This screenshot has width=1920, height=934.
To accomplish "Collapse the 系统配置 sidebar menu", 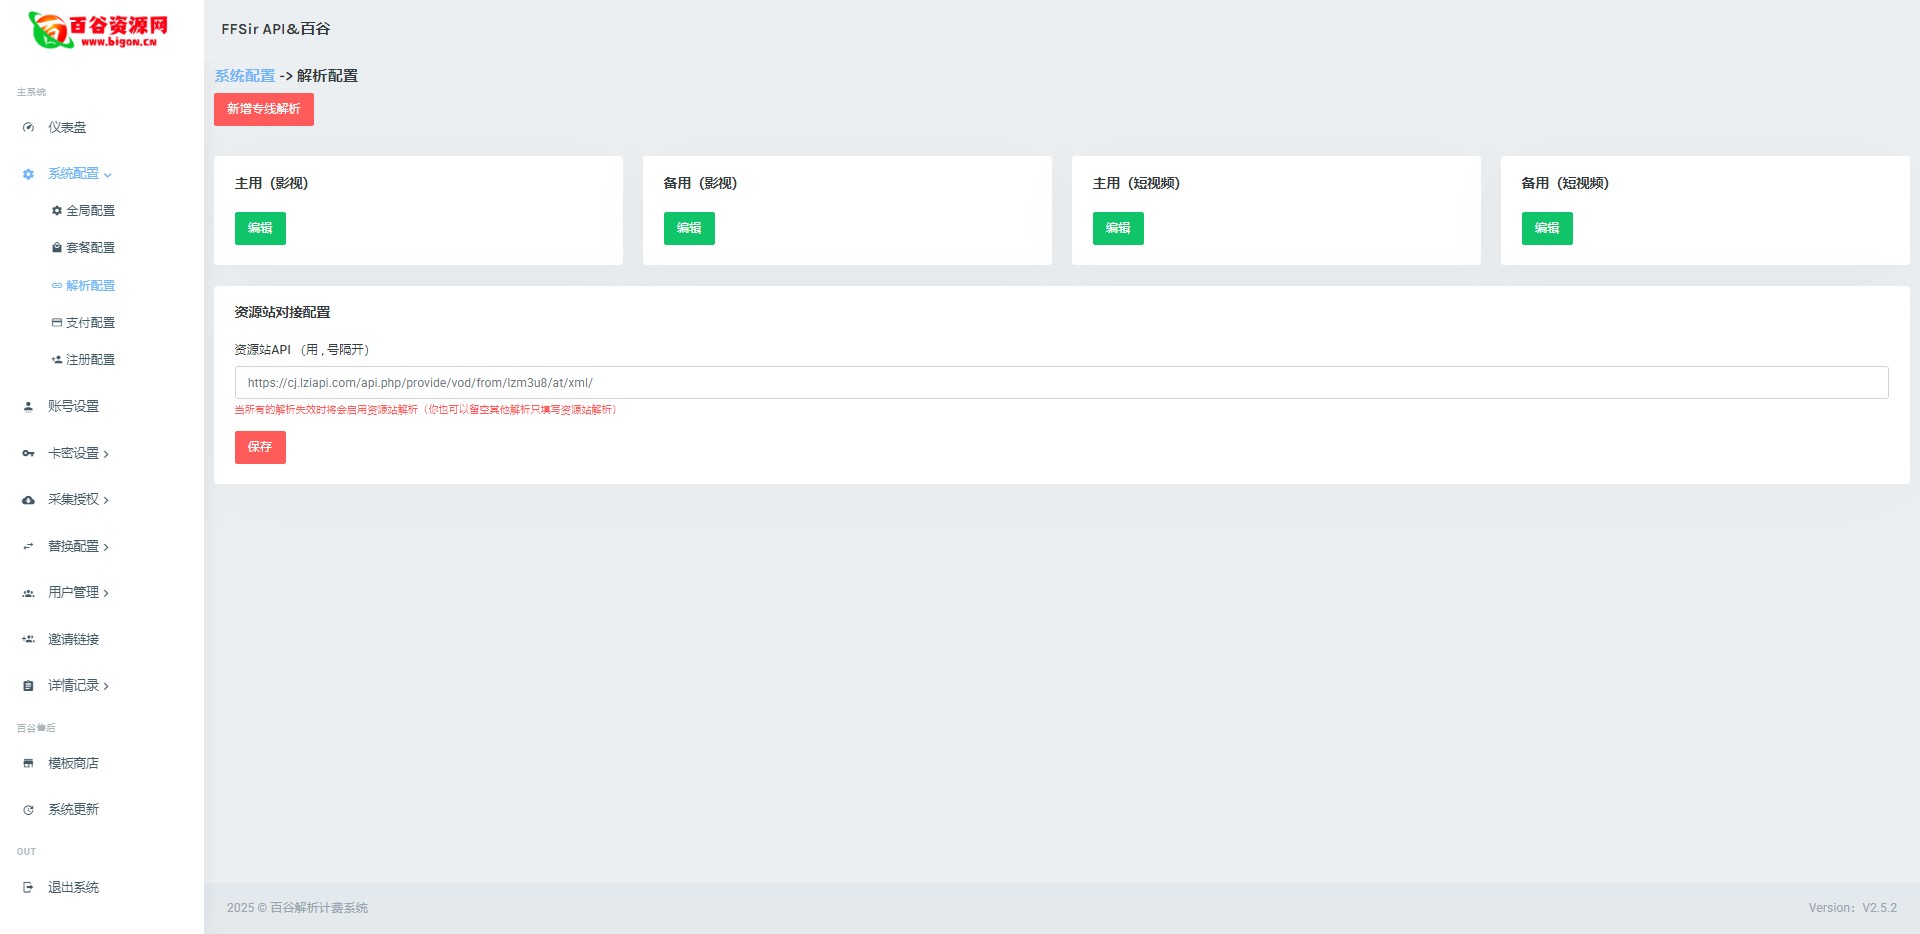I will (78, 174).
